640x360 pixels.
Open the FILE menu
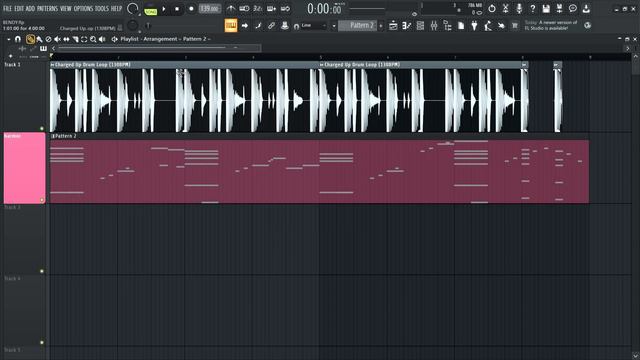point(7,8)
